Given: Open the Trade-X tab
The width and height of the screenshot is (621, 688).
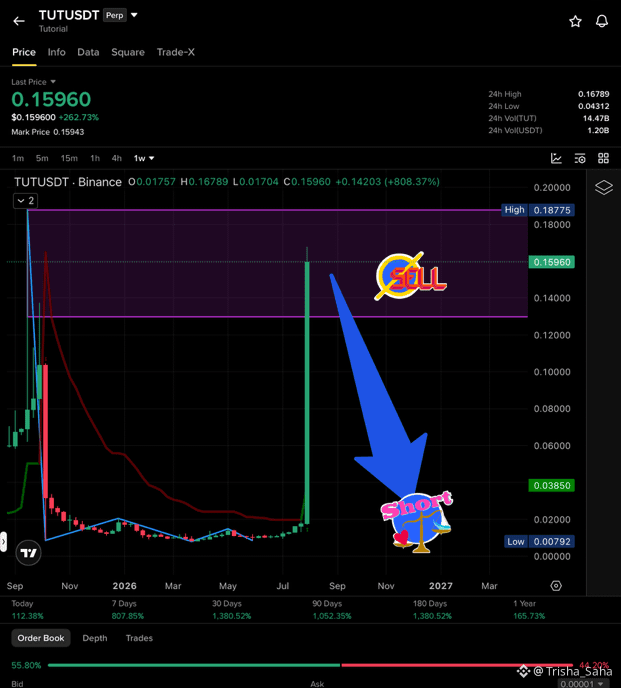Looking at the screenshot, I should pos(176,52).
